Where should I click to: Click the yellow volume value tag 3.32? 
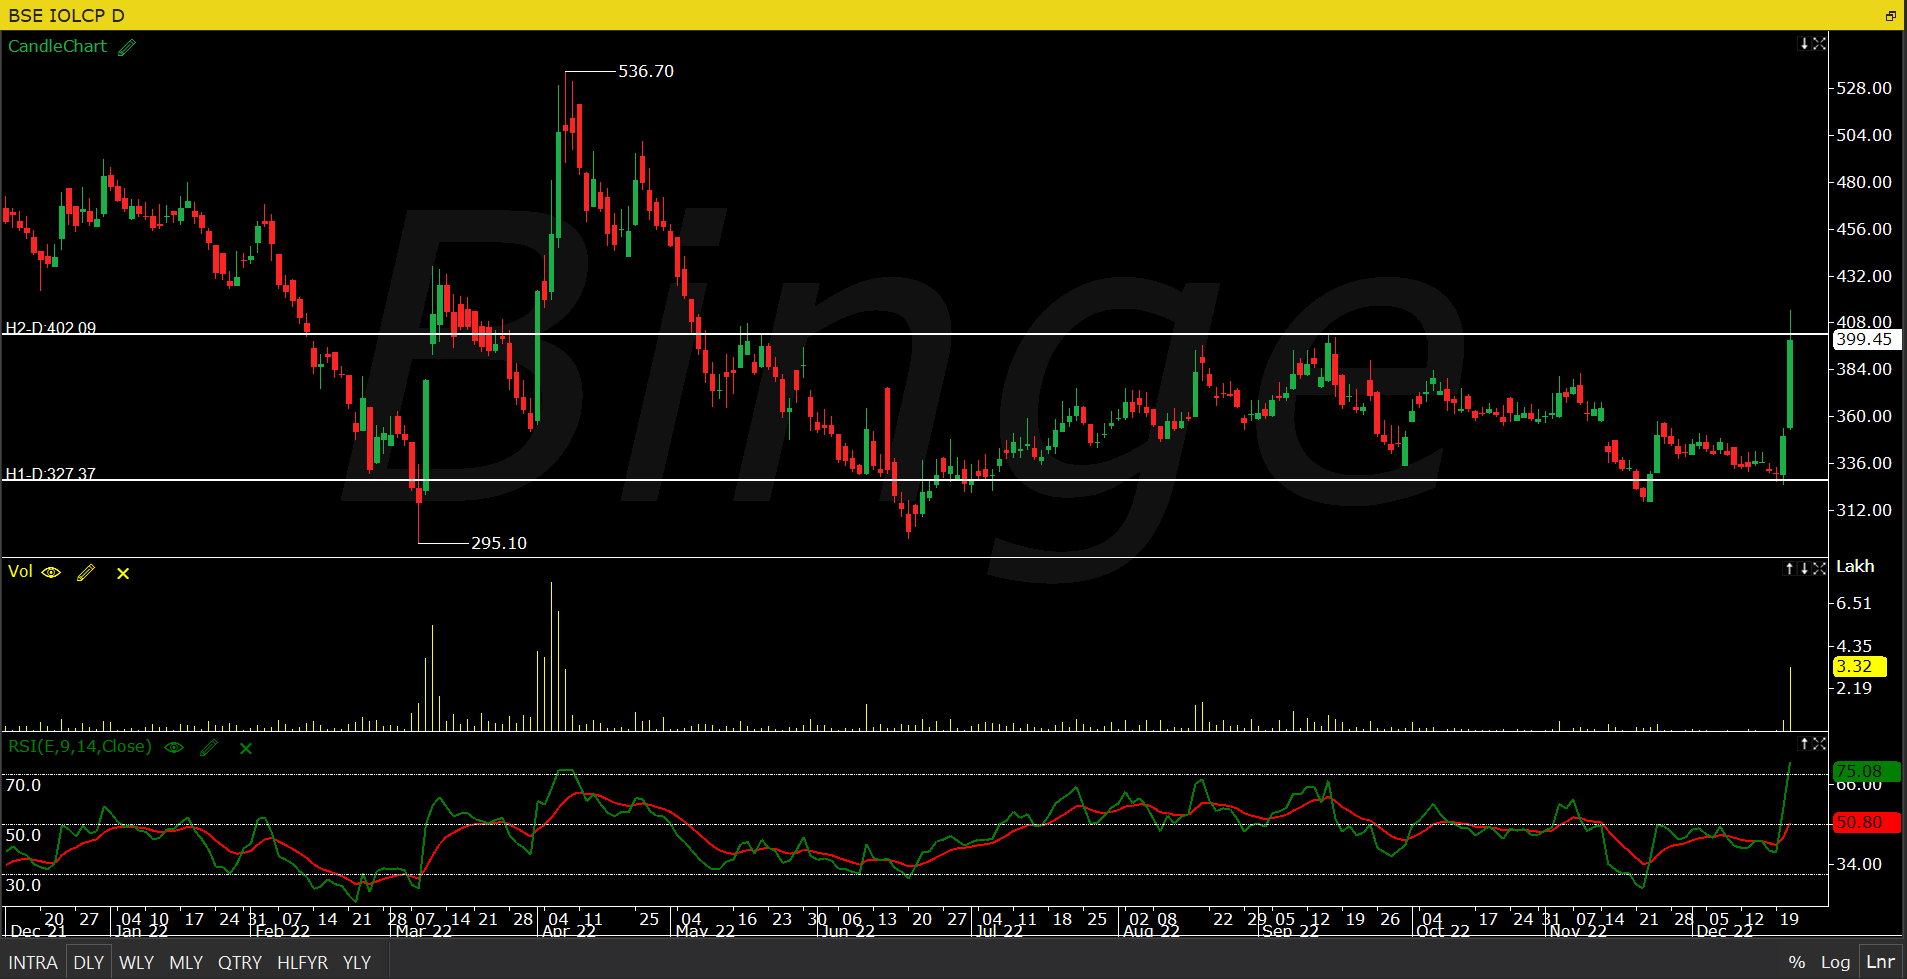pos(1859,666)
